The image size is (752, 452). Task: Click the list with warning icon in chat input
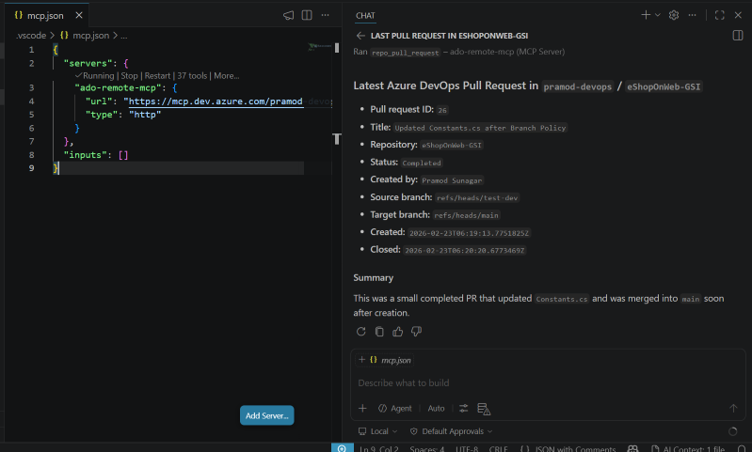pos(483,409)
